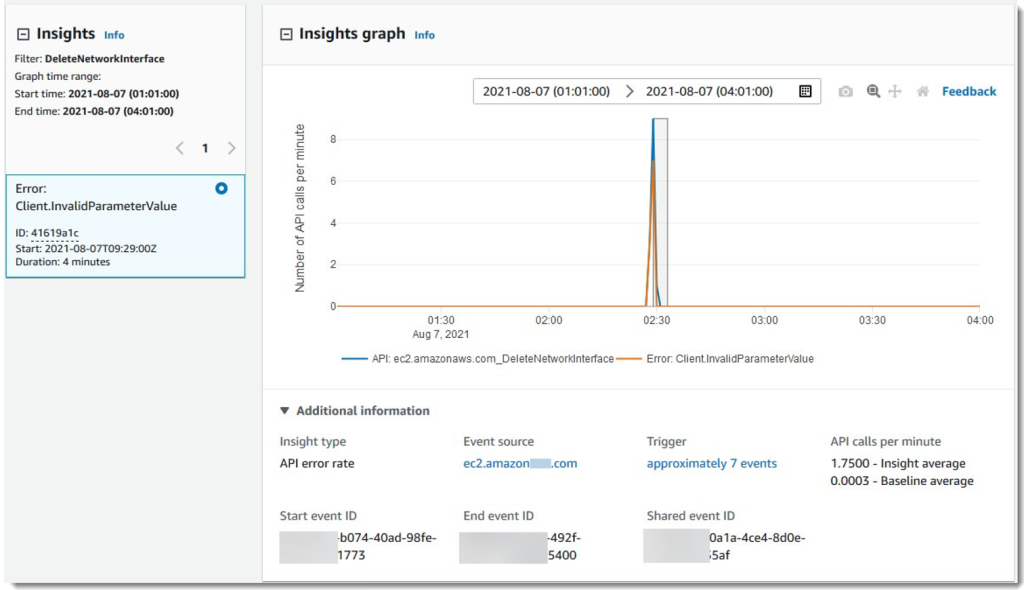Image resolution: width=1024 pixels, height=590 pixels.
Task: Go to the previous insights page
Action: point(180,147)
